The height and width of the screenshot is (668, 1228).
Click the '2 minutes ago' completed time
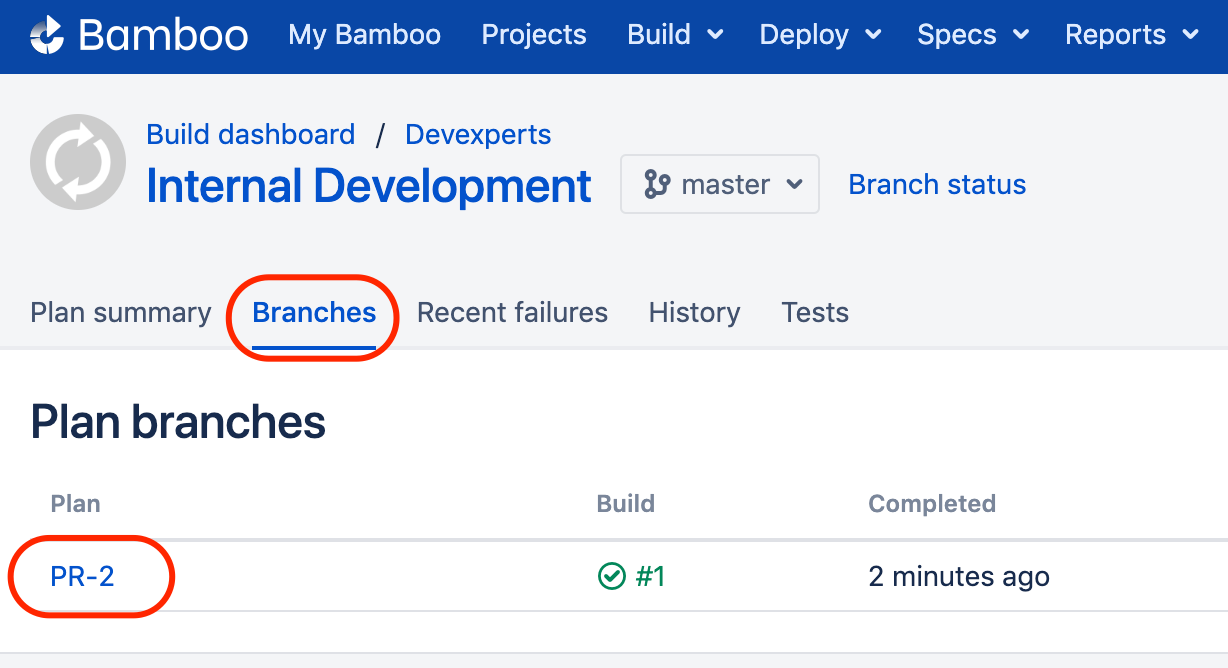click(959, 577)
